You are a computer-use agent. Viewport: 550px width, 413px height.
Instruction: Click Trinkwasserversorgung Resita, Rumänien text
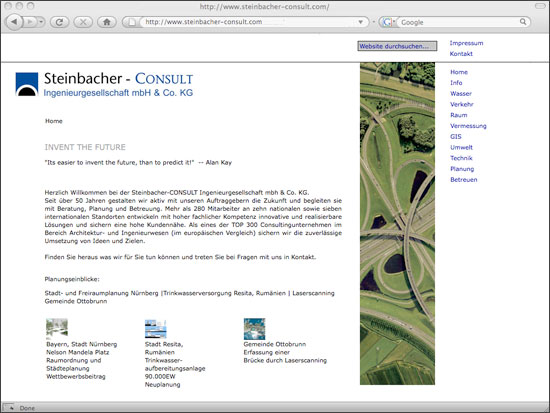[224, 293]
